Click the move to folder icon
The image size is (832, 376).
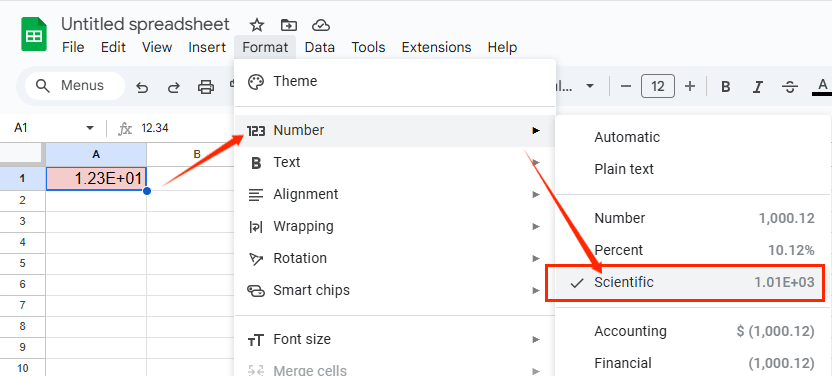pos(289,24)
